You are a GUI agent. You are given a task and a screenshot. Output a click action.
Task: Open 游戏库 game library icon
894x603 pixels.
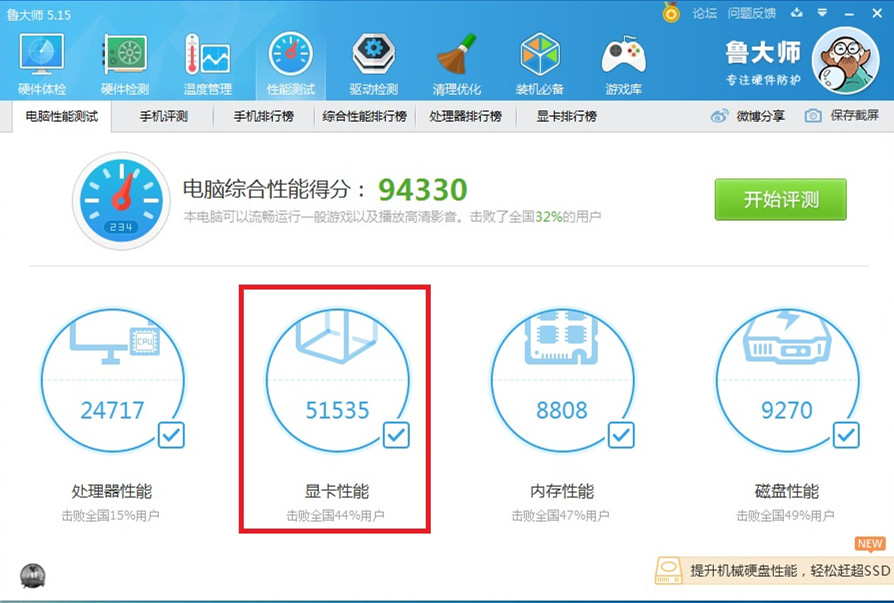click(624, 55)
